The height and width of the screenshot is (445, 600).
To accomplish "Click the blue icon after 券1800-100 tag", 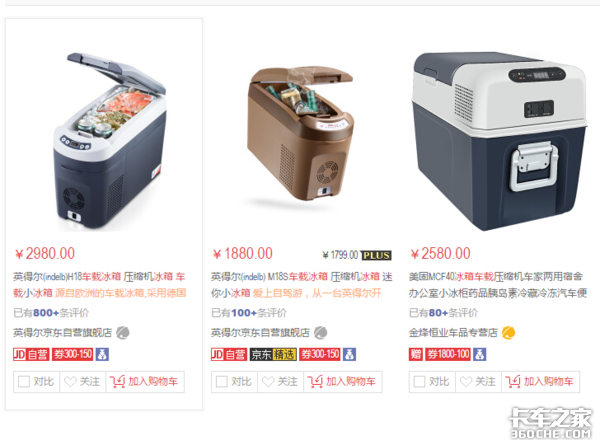I will (479, 354).
